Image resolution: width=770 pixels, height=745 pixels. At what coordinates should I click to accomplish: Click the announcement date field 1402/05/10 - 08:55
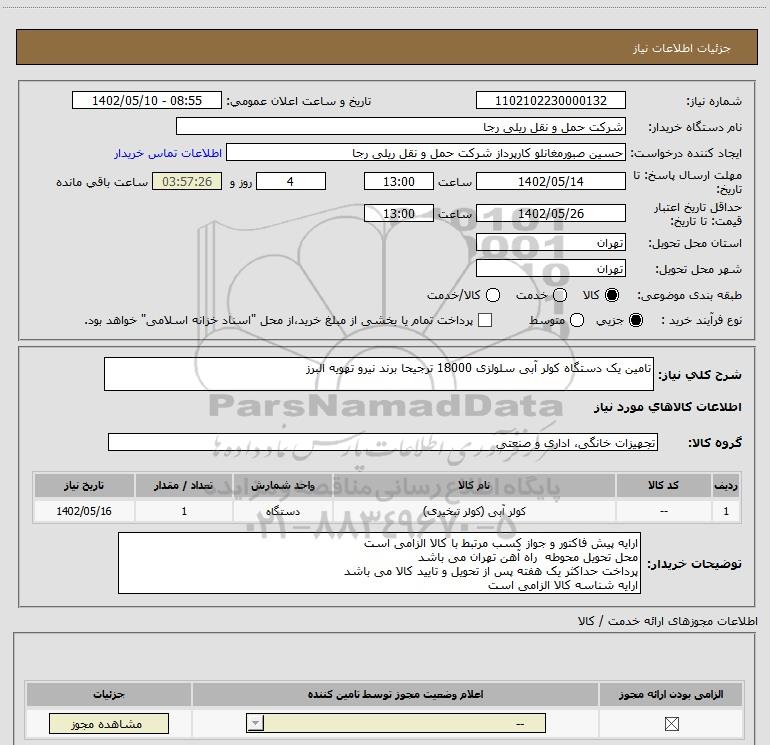[x=147, y=101]
